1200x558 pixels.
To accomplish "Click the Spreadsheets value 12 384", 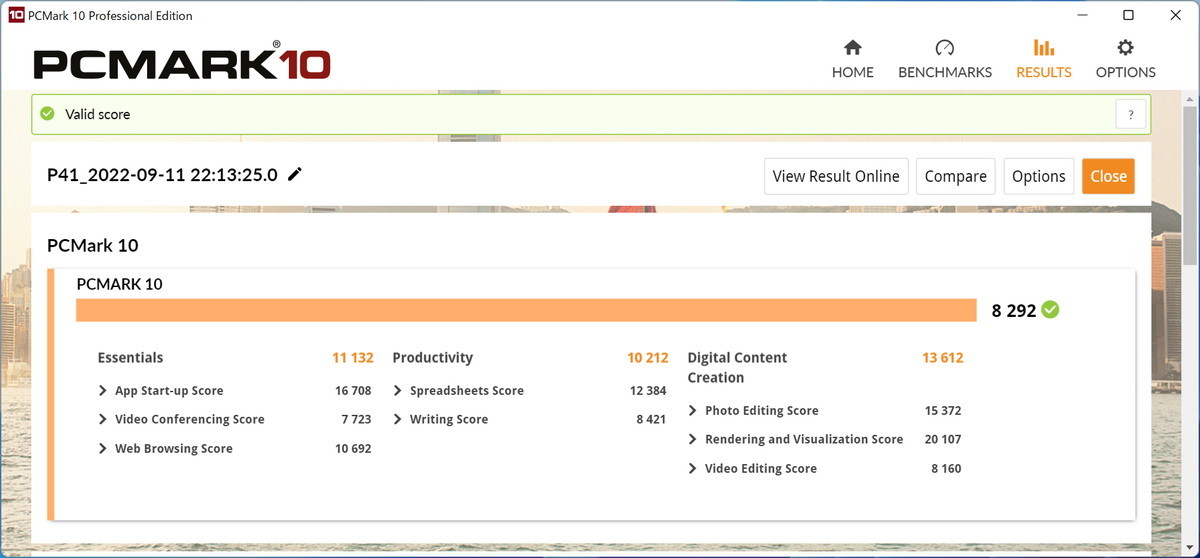I will [648, 391].
